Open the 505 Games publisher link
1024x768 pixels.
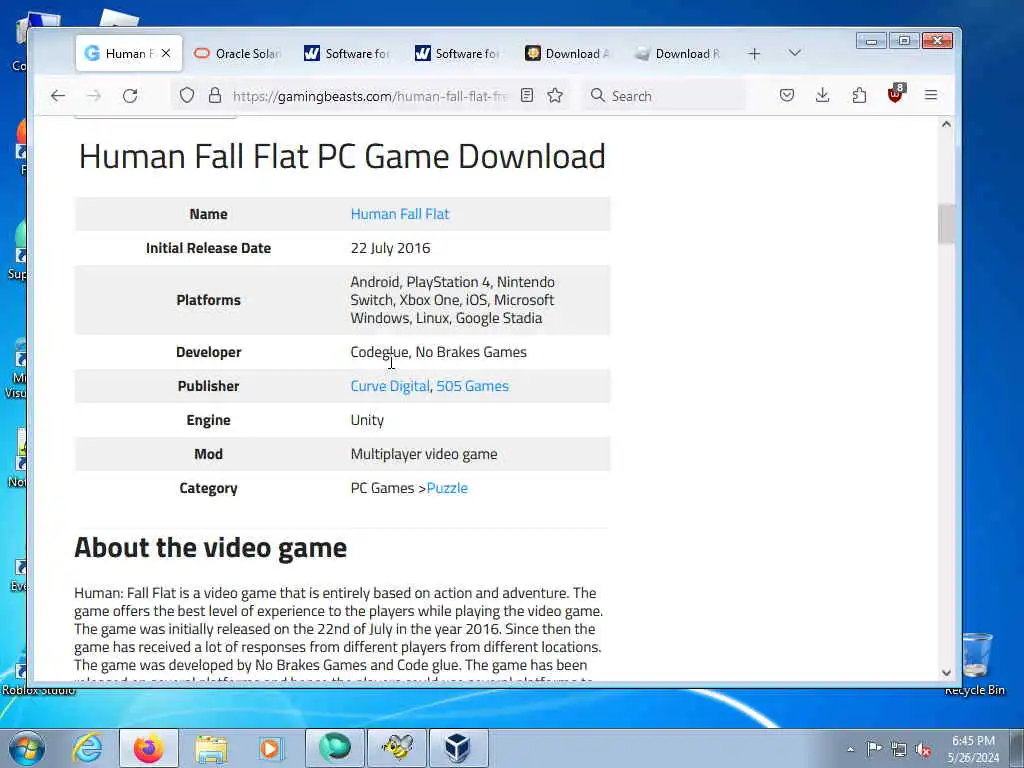[x=472, y=386]
